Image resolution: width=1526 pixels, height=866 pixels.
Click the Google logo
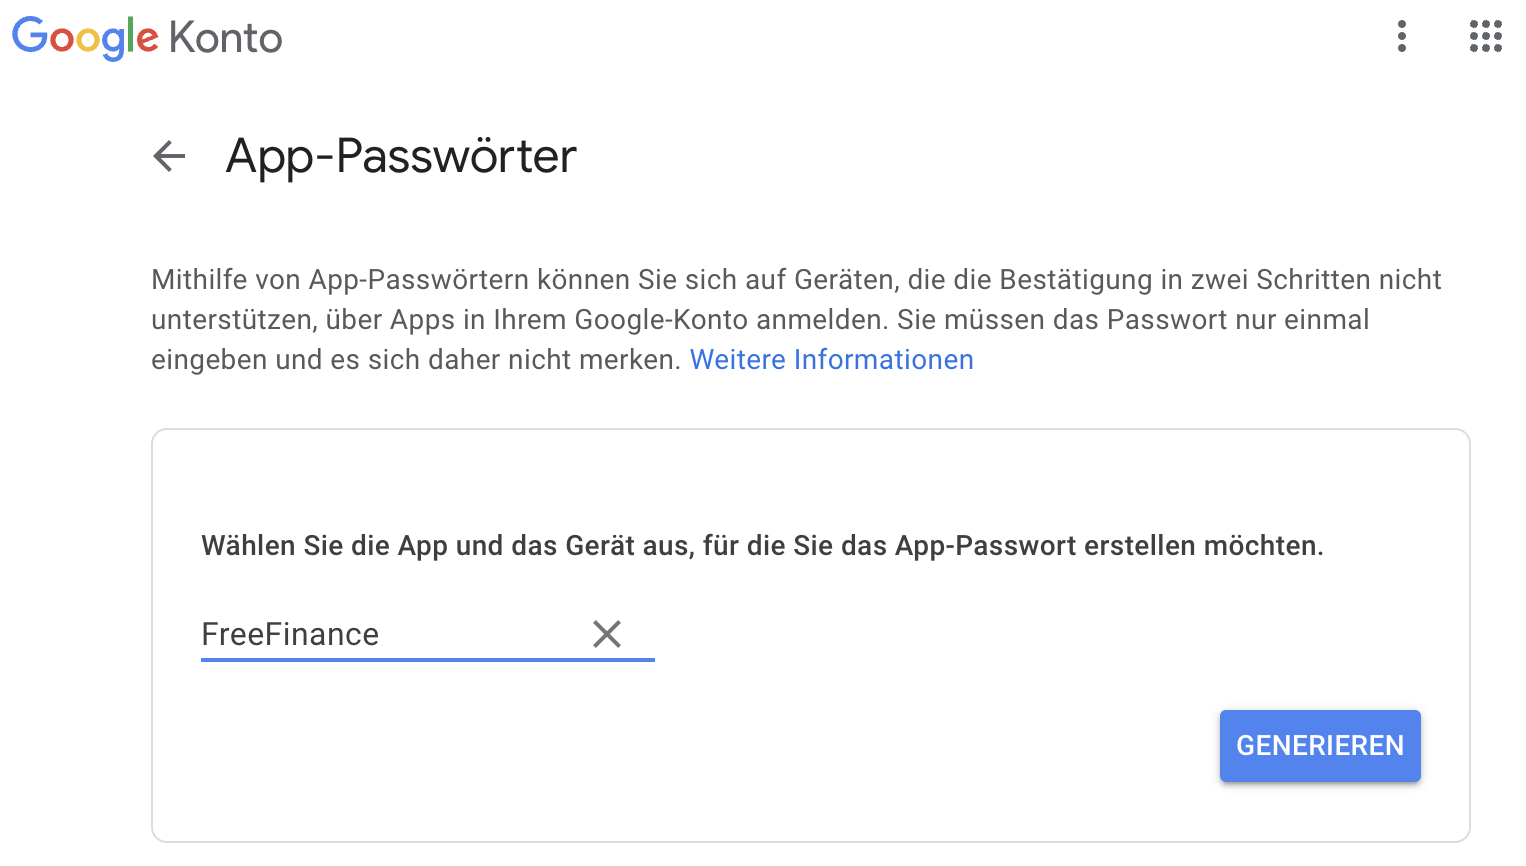point(85,37)
